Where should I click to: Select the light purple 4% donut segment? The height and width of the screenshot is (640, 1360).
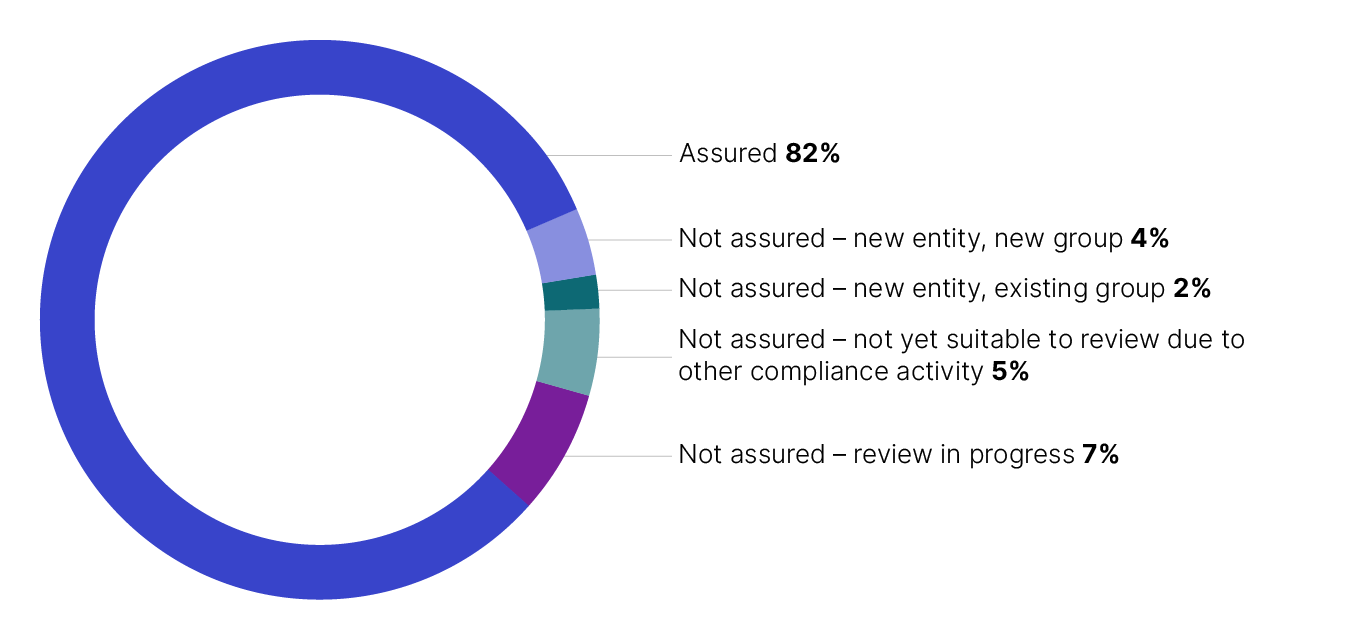[561, 246]
